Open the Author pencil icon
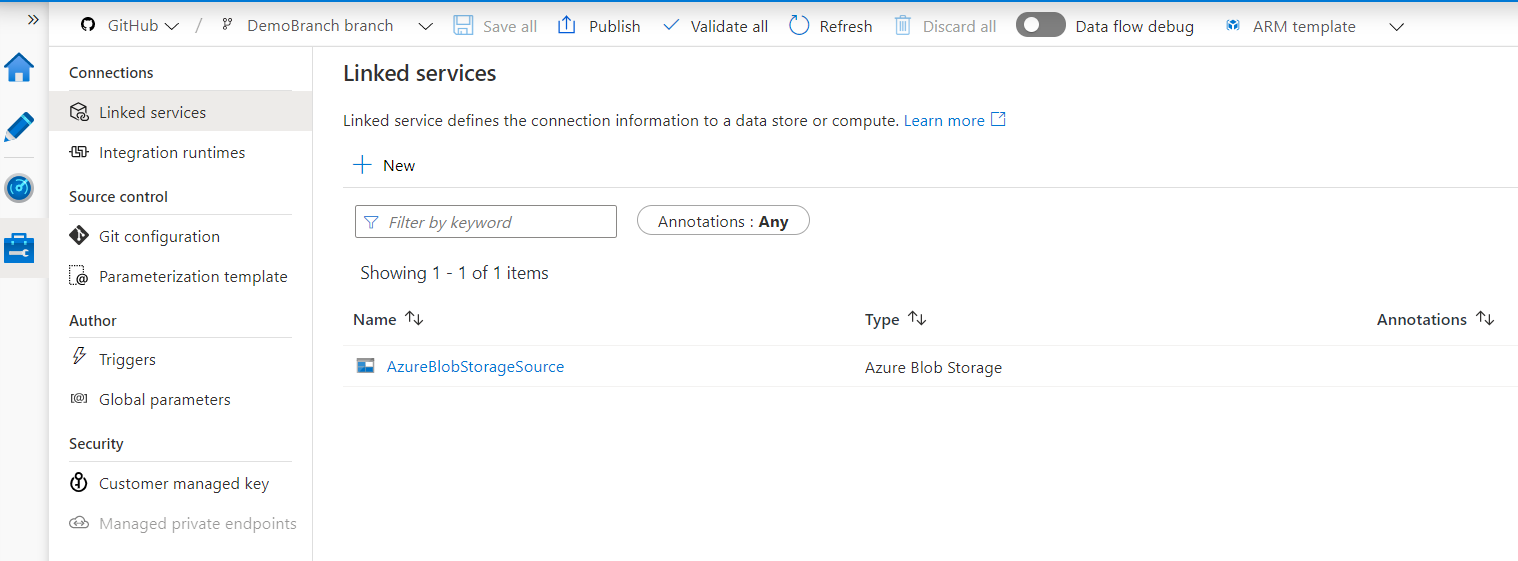Screen dimensions: 1518x561 coord(19,127)
